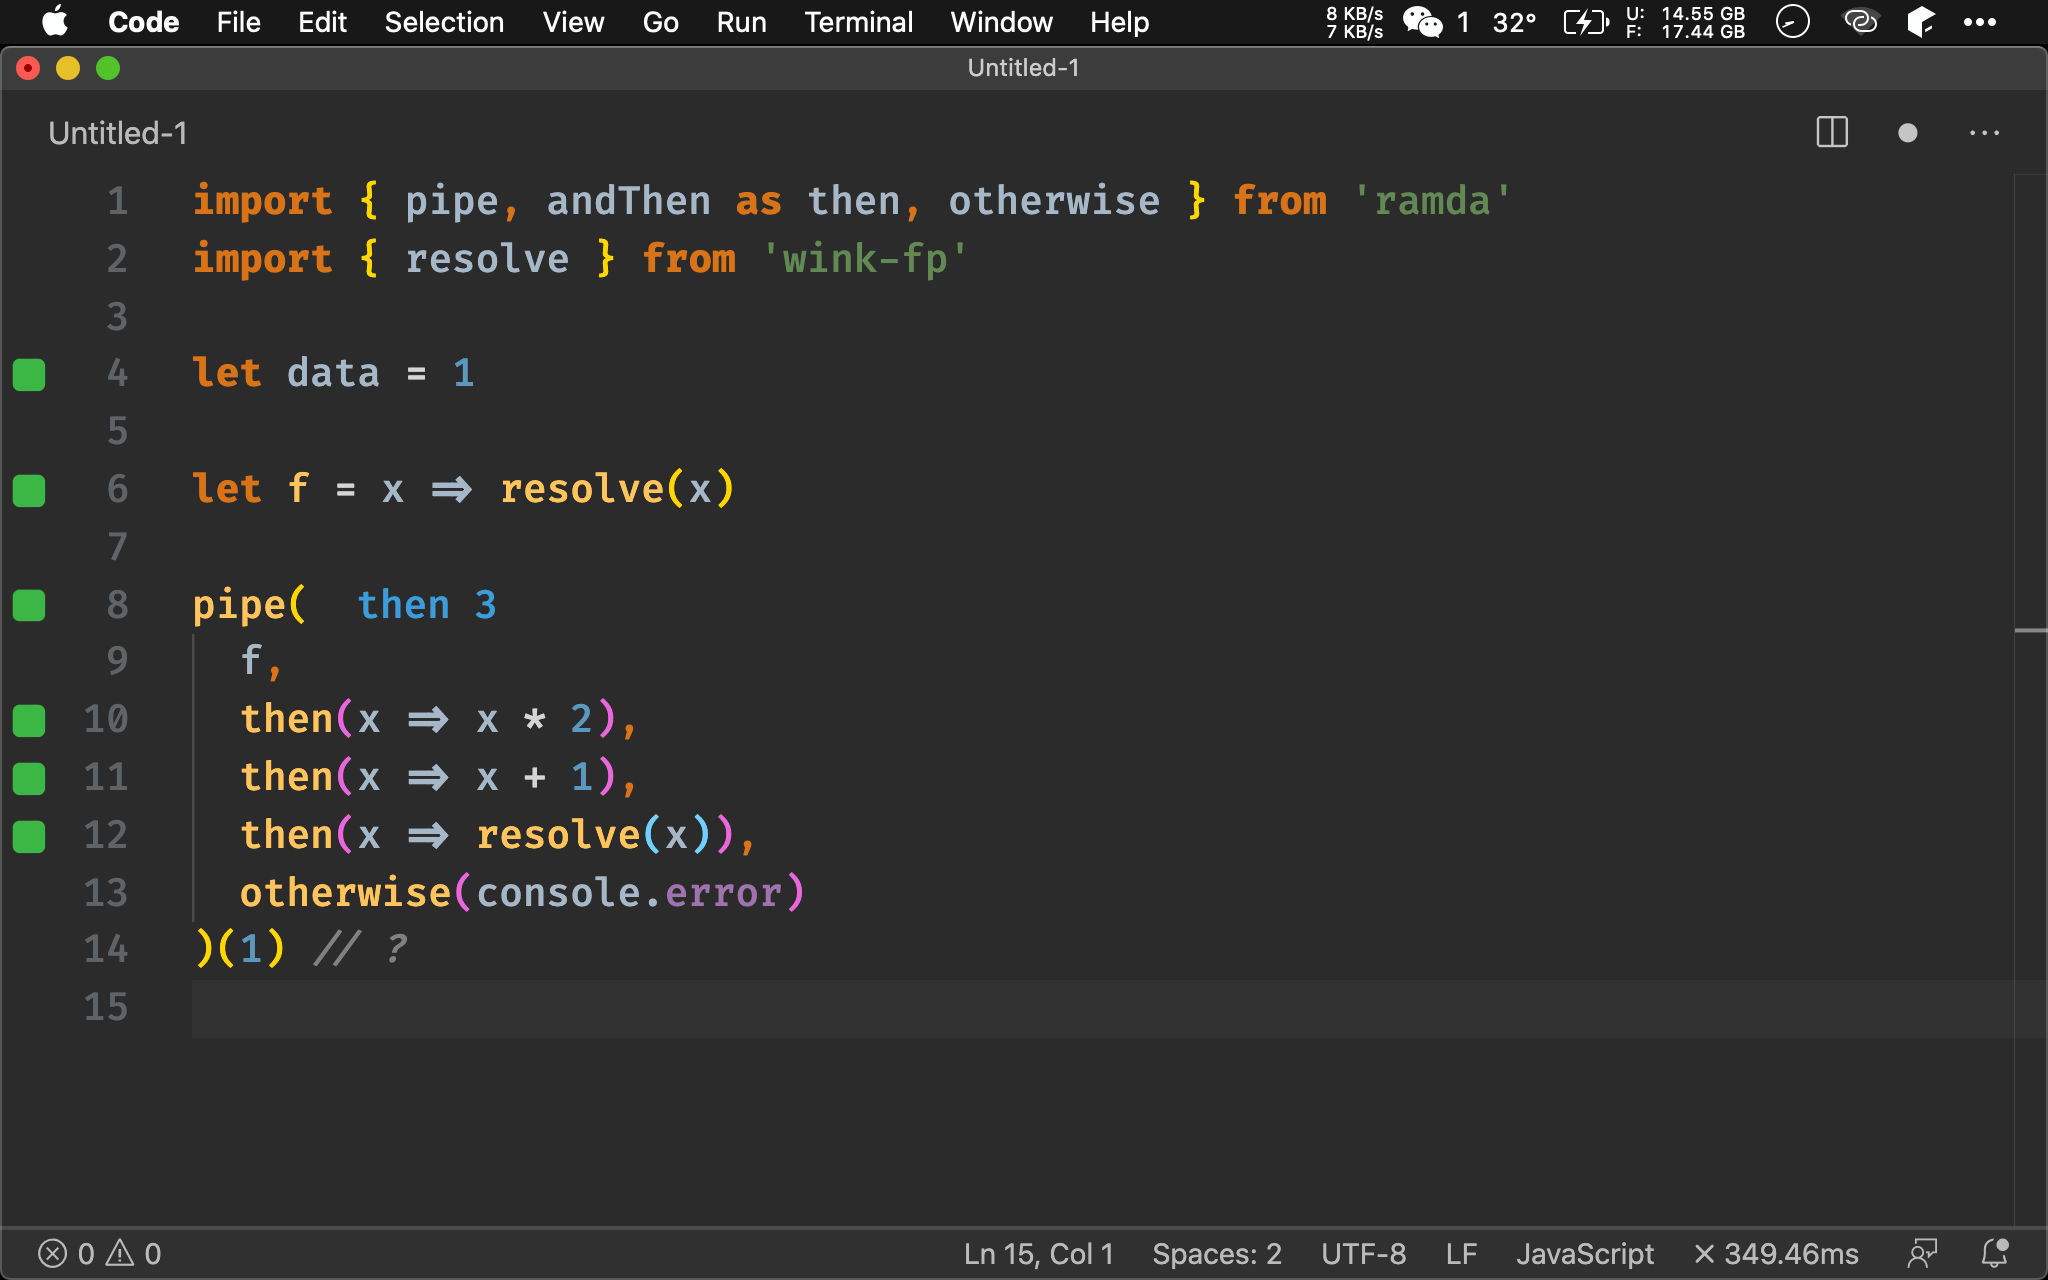The width and height of the screenshot is (2048, 1280).
Task: Open the View menu
Action: [573, 22]
